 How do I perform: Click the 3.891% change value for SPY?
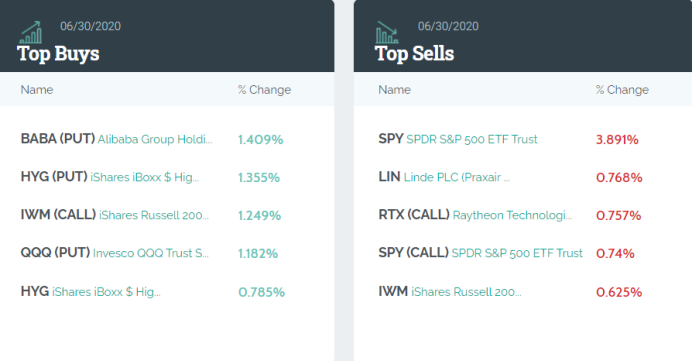pos(617,139)
